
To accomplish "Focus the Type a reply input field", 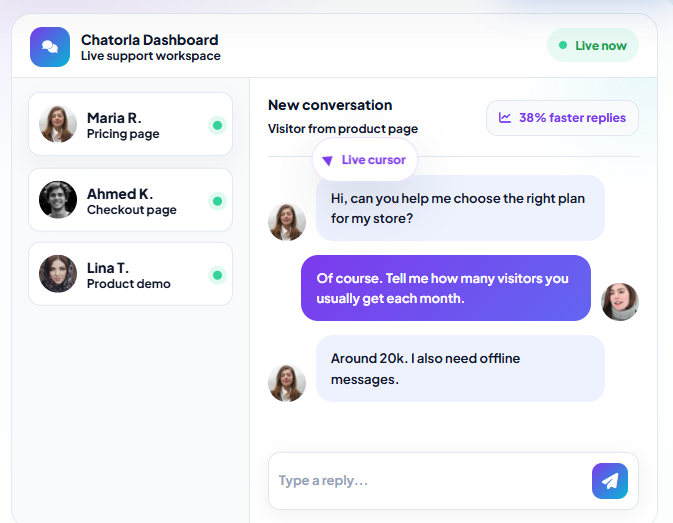I will tap(430, 481).
